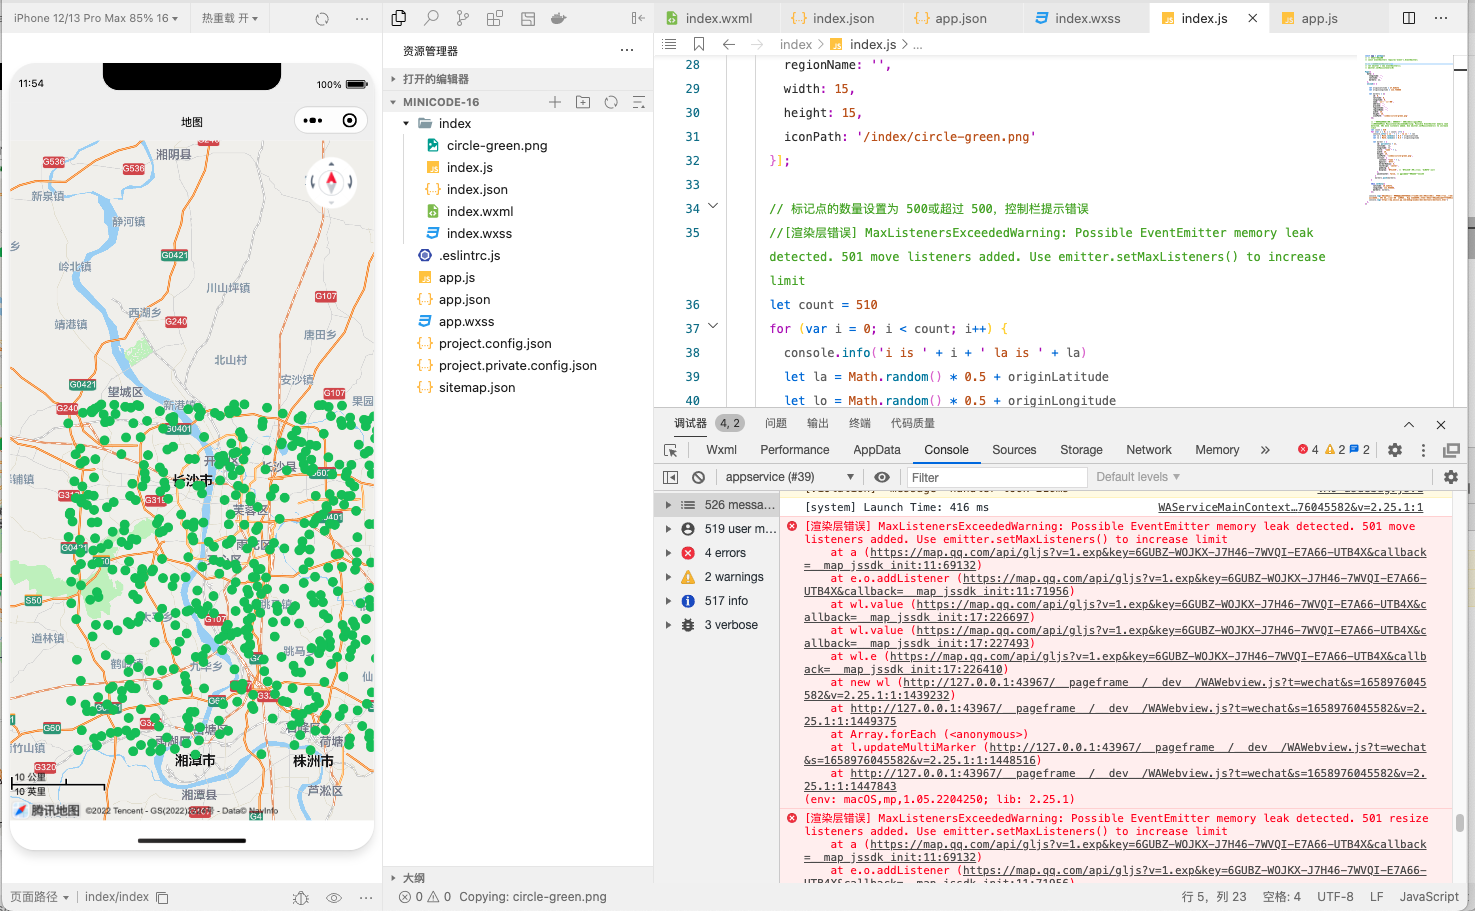Open DevTools settings gear beside error counts

click(x=1395, y=450)
